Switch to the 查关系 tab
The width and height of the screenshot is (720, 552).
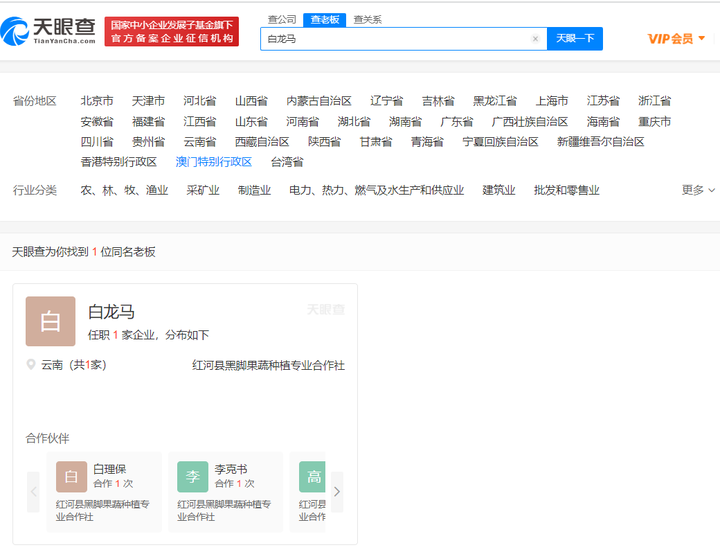[367, 20]
